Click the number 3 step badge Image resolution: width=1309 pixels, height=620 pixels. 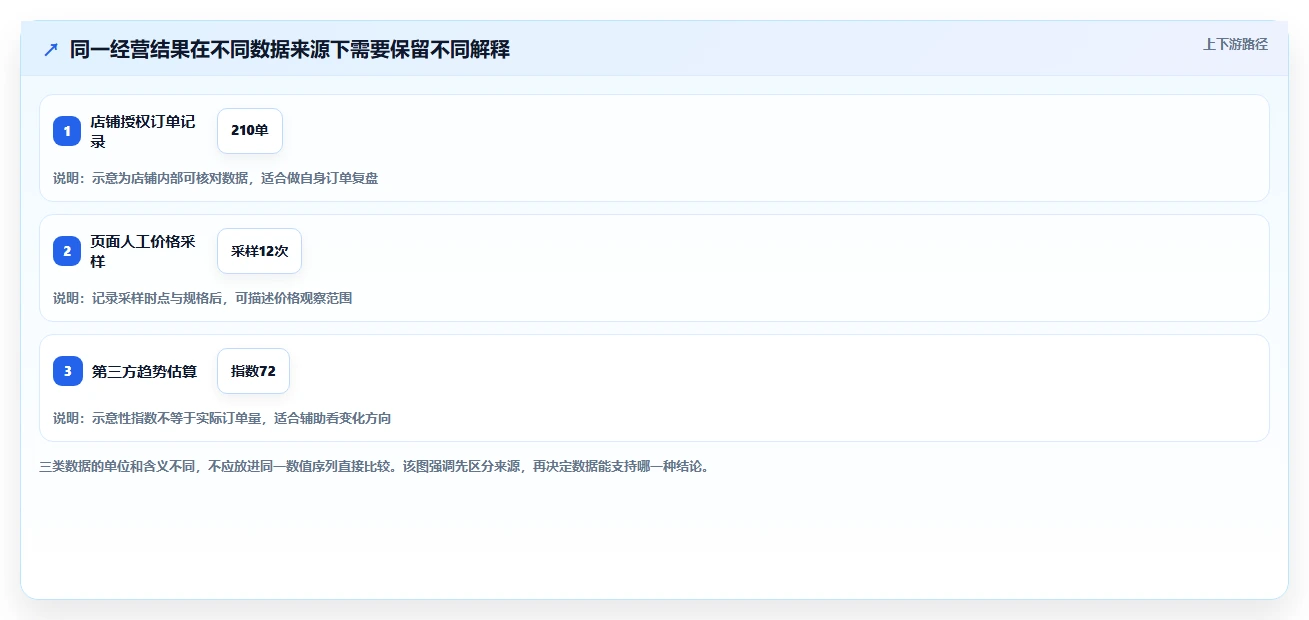(x=67, y=371)
